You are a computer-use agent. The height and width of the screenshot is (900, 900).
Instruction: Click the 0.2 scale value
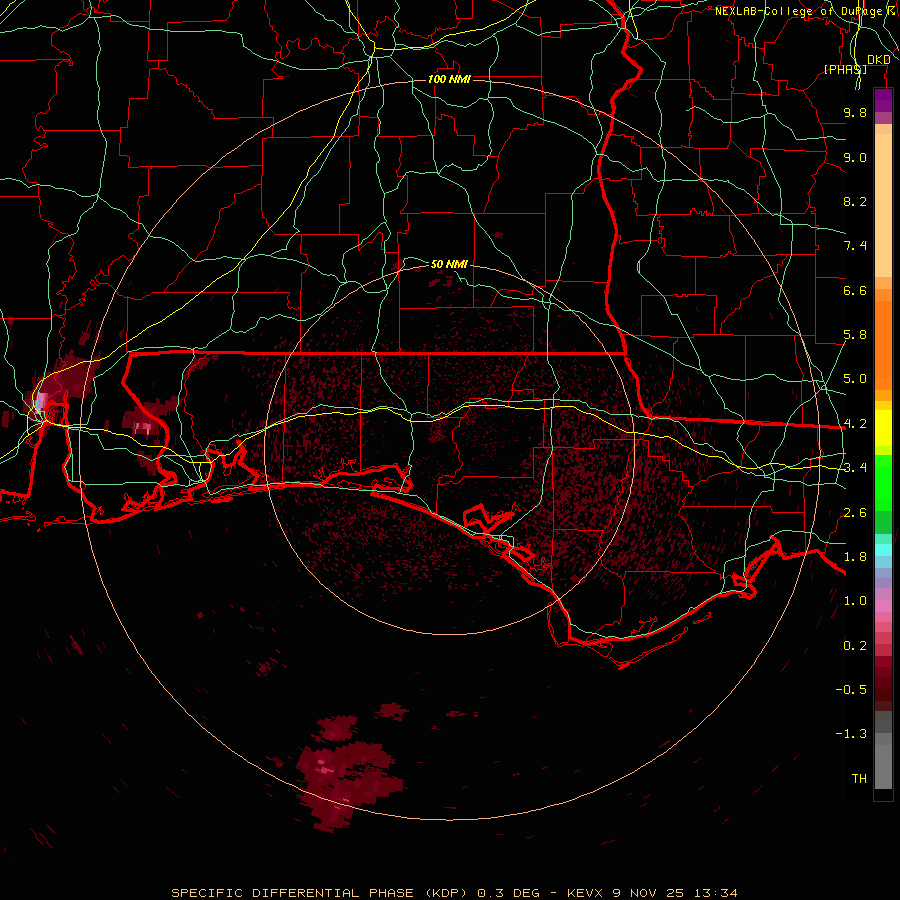[855, 646]
